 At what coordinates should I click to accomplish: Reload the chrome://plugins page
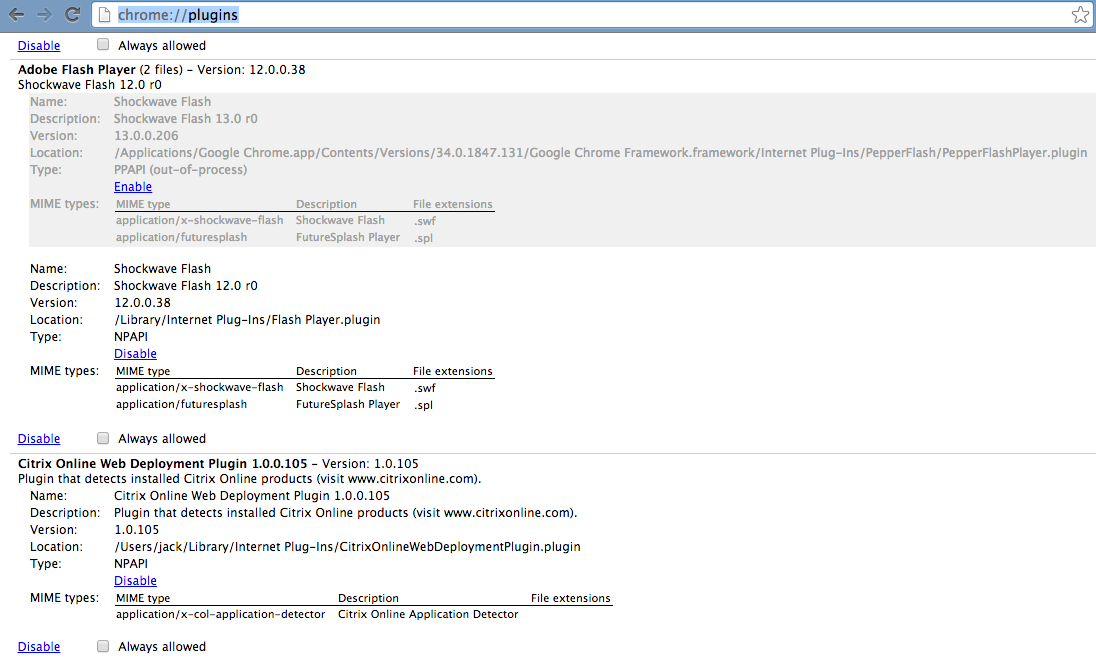[72, 15]
